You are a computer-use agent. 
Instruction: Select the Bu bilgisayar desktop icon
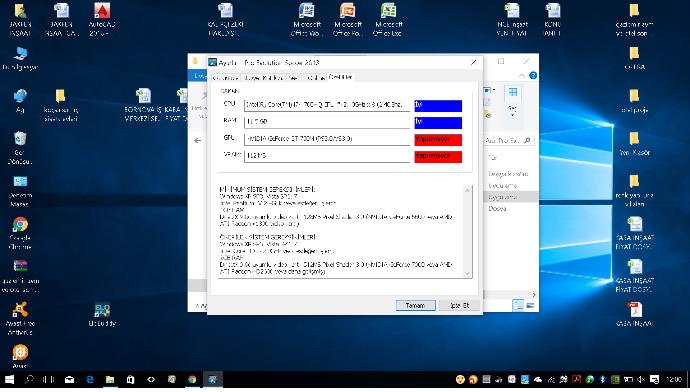[x=20, y=59]
